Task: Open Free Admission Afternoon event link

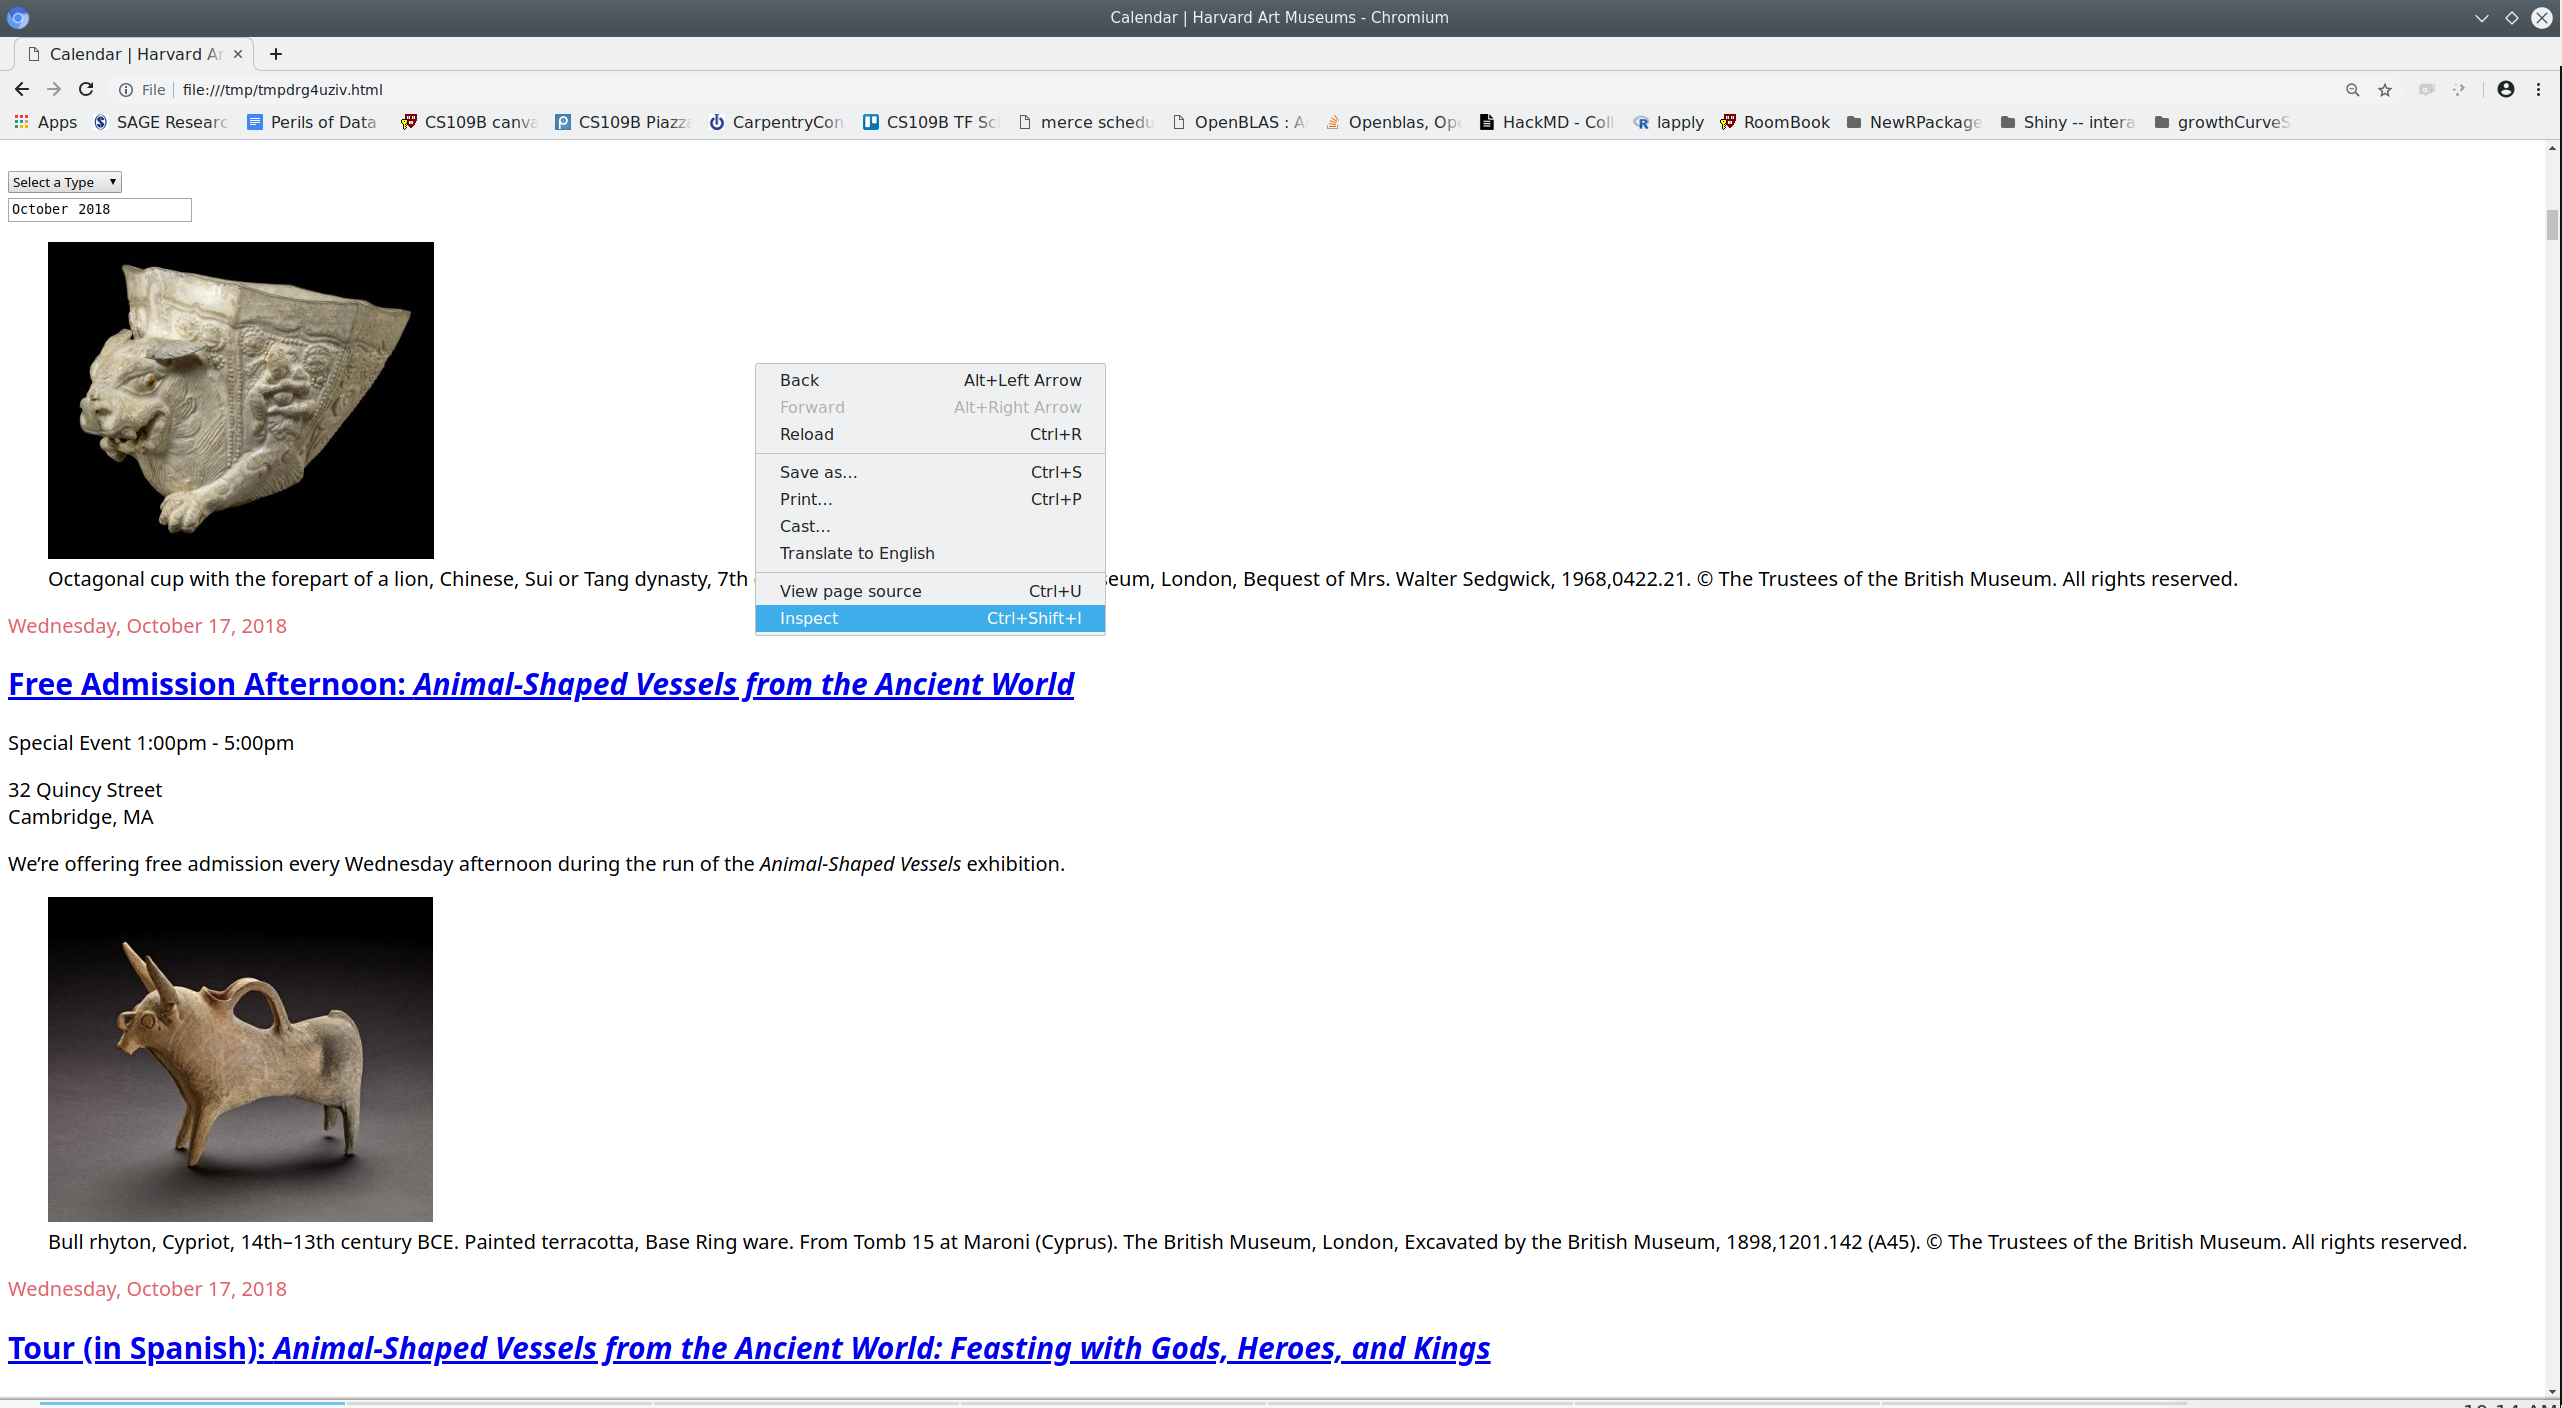Action: (x=541, y=684)
